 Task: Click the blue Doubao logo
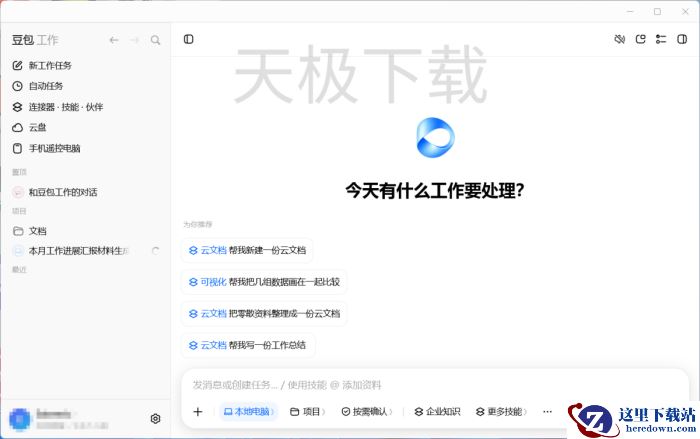pyautogui.click(x=435, y=137)
